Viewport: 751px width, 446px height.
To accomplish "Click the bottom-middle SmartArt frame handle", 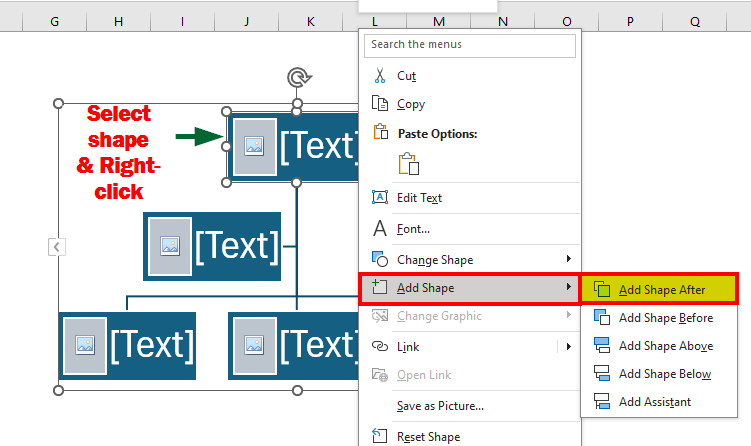I will pyautogui.click(x=297, y=390).
